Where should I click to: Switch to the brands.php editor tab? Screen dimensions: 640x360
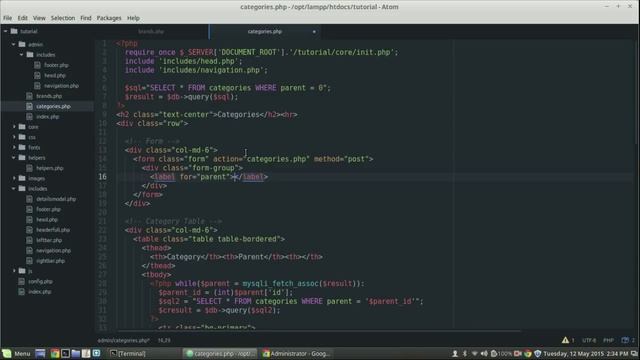pyautogui.click(x=151, y=31)
